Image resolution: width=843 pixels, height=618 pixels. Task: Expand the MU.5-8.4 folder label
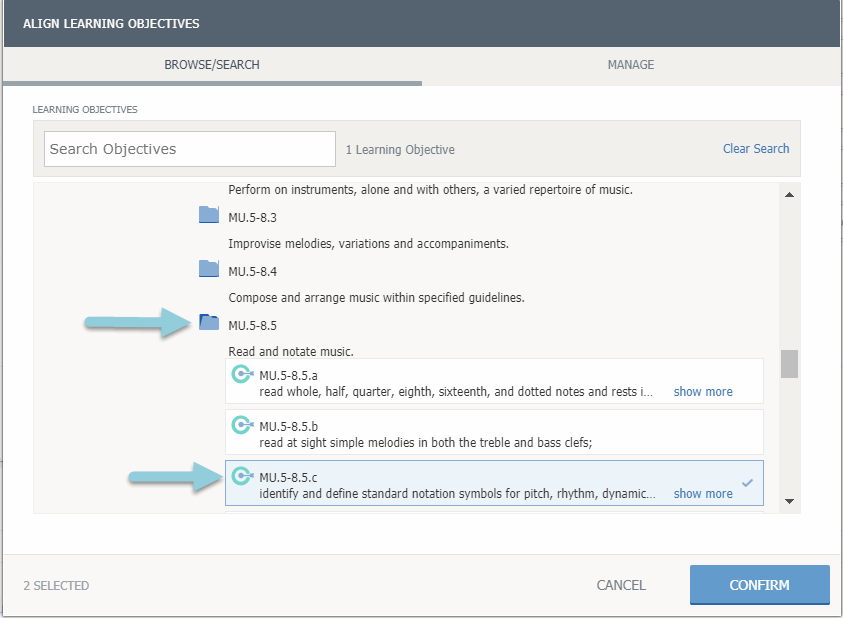coord(252,271)
